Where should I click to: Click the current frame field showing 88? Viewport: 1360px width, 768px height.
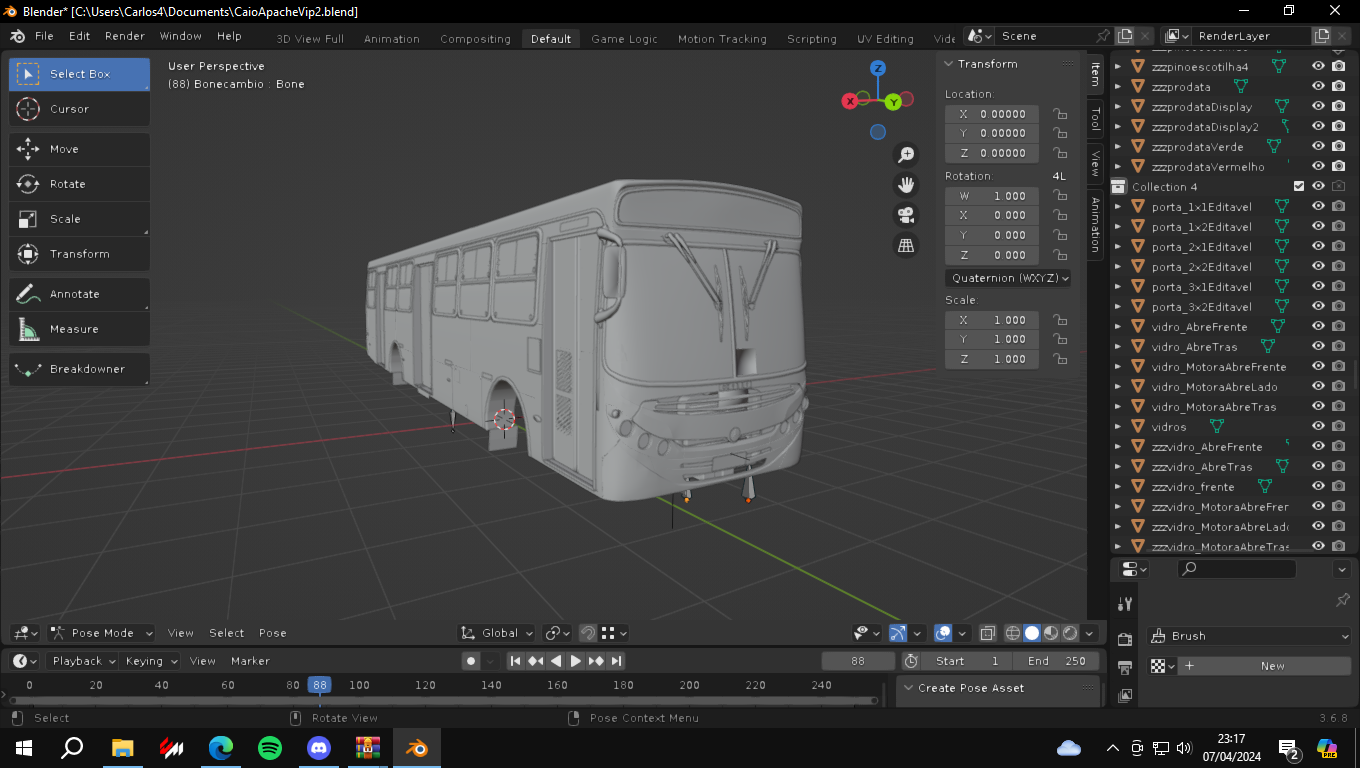point(858,661)
